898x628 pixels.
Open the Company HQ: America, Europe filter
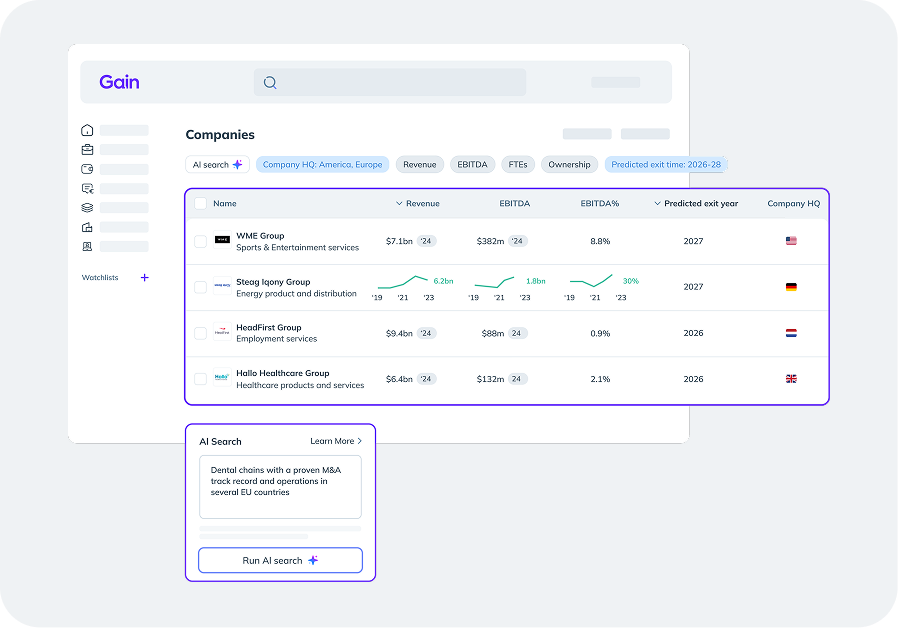322,165
